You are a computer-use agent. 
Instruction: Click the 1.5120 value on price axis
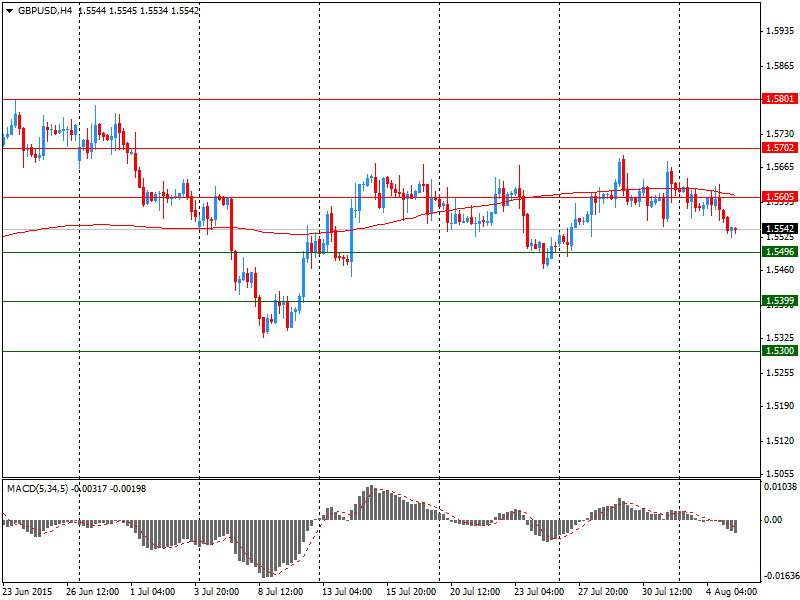click(x=780, y=440)
